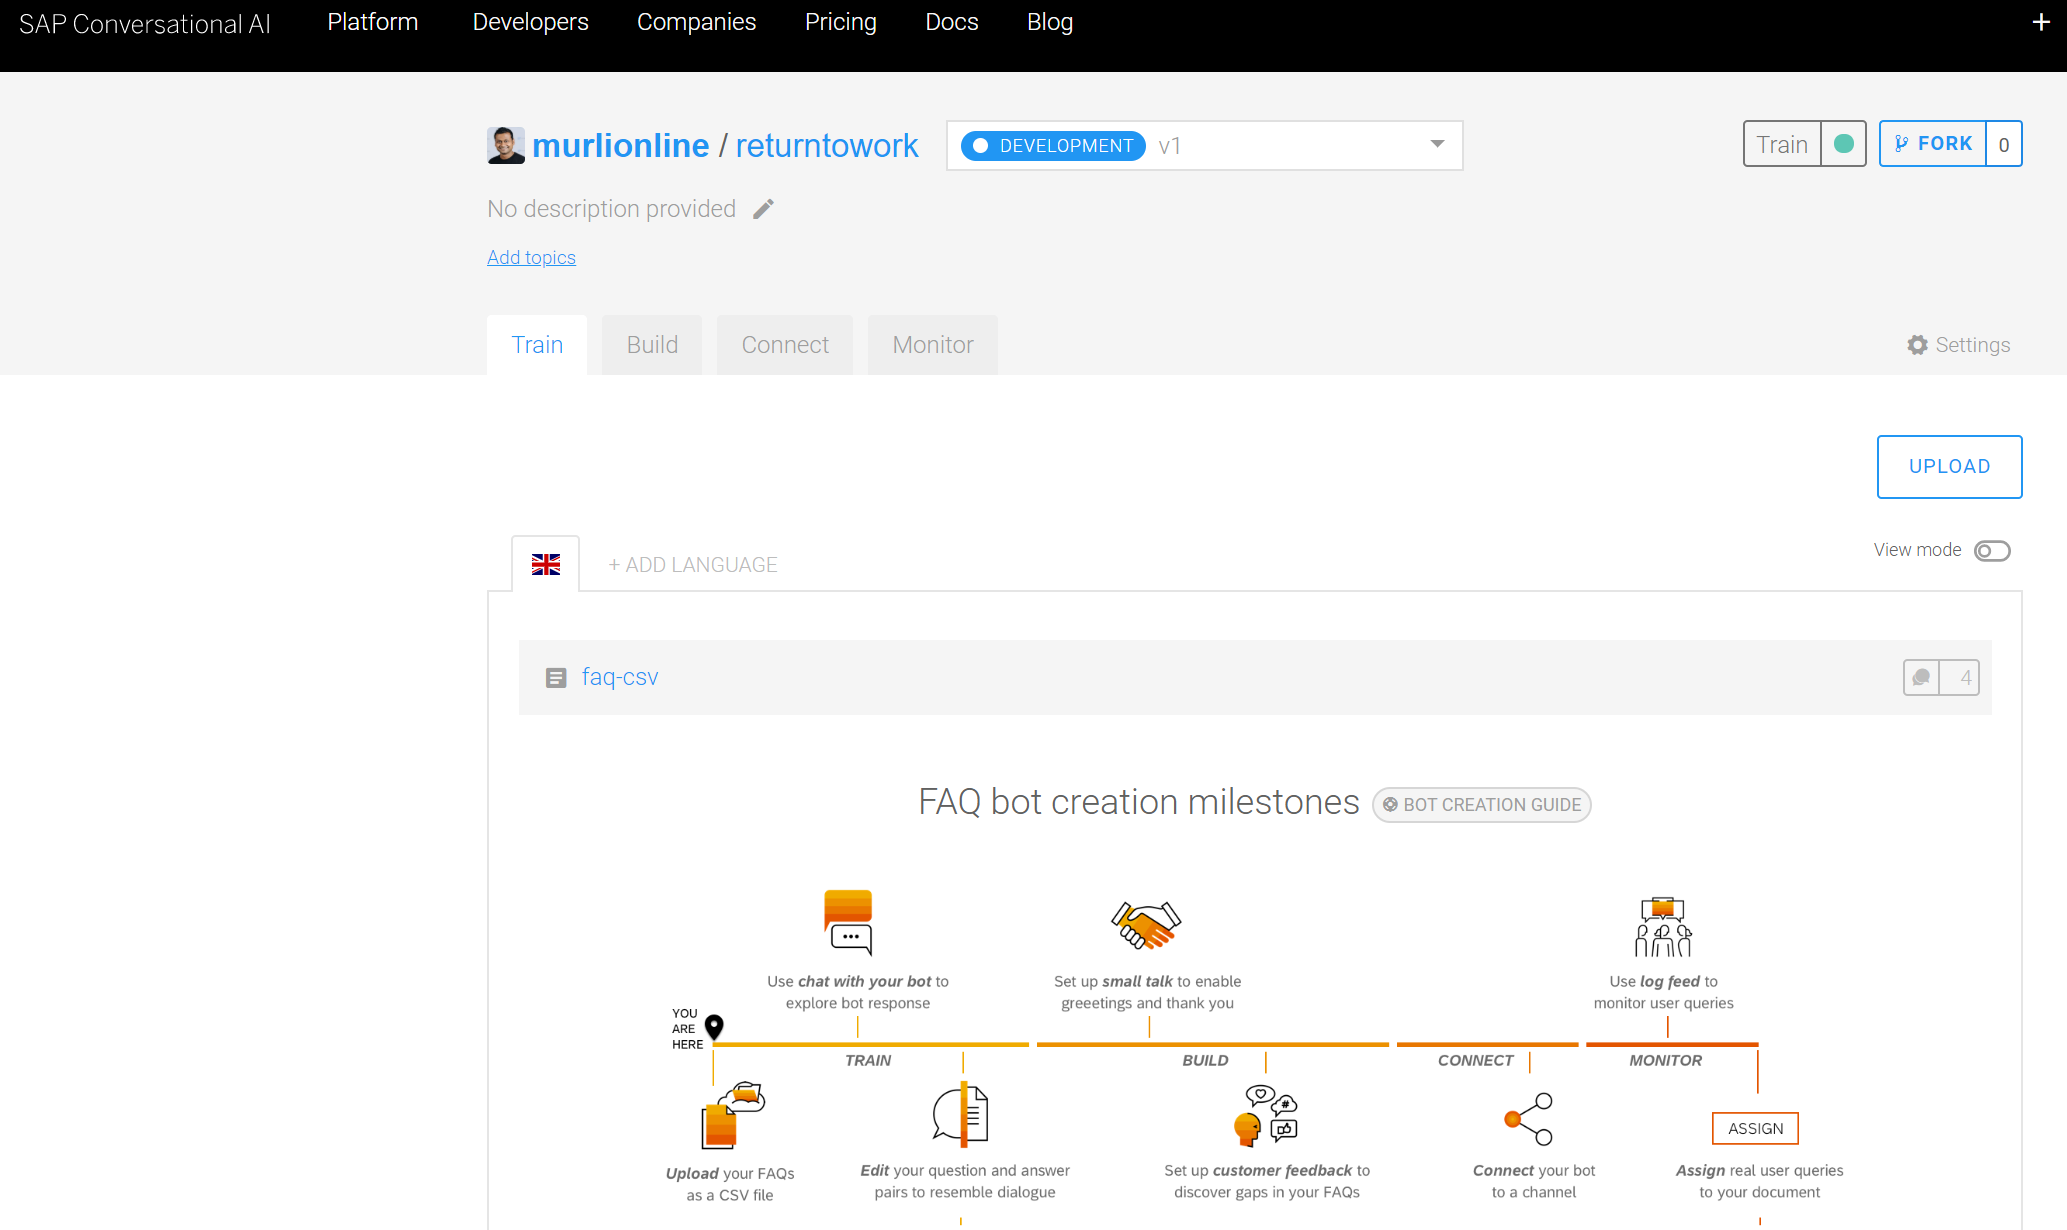Click the Settings gear icon

(1917, 345)
